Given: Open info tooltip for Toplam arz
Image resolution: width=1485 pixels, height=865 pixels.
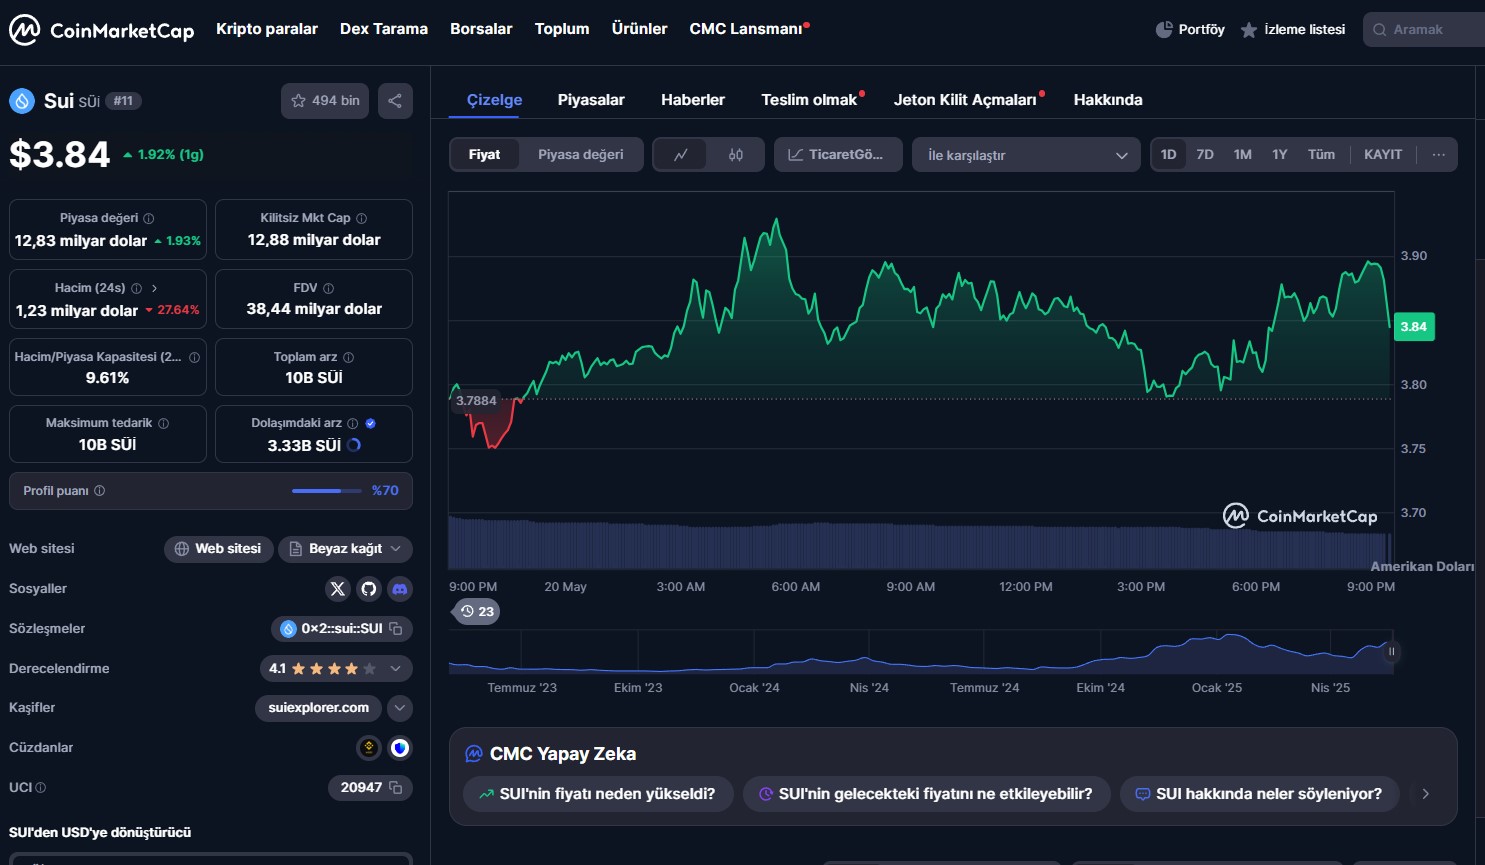Looking at the screenshot, I should [349, 357].
